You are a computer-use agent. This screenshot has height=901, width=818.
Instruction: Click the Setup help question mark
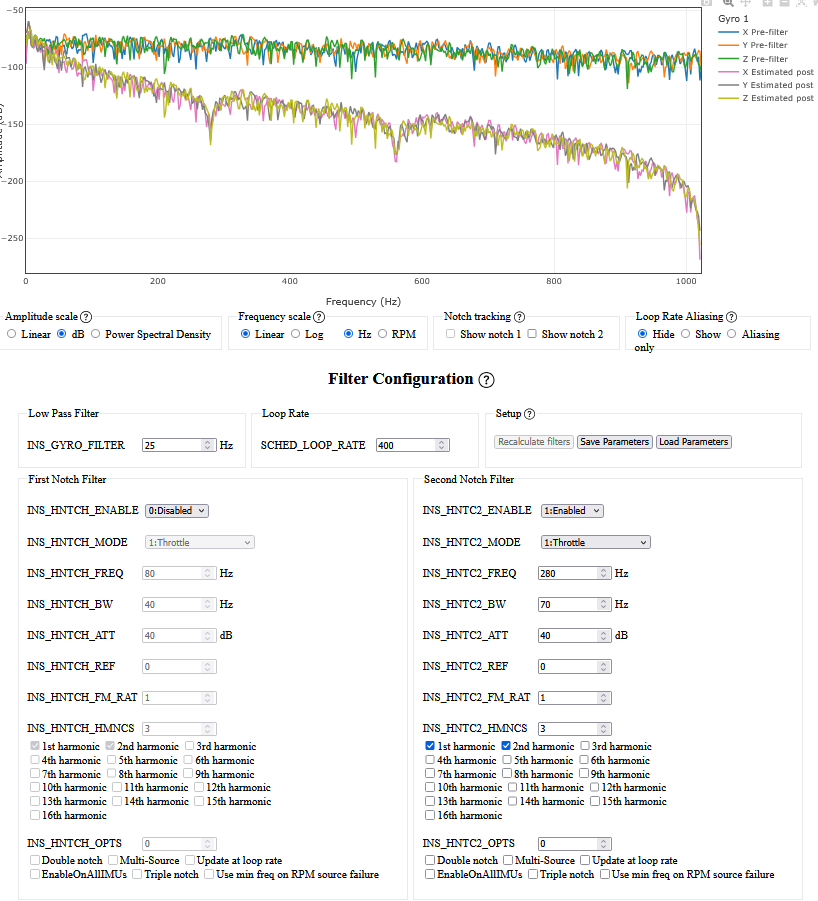(x=529, y=414)
